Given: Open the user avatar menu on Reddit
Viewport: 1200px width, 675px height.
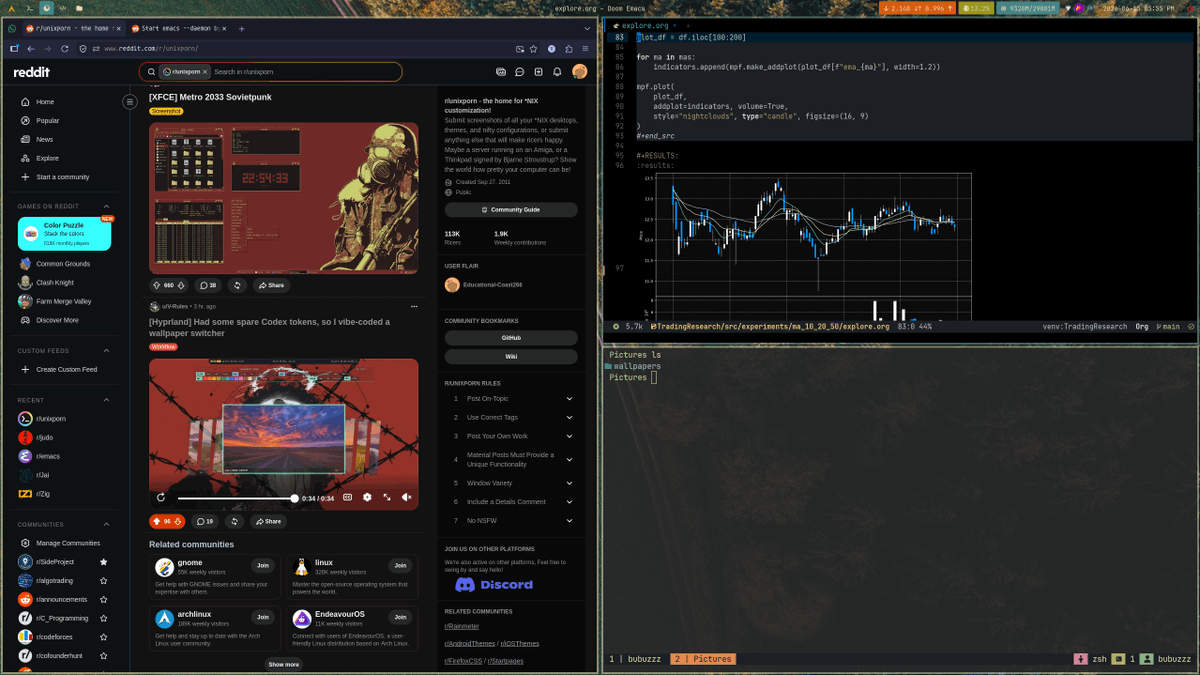Looking at the screenshot, I should tap(579, 72).
